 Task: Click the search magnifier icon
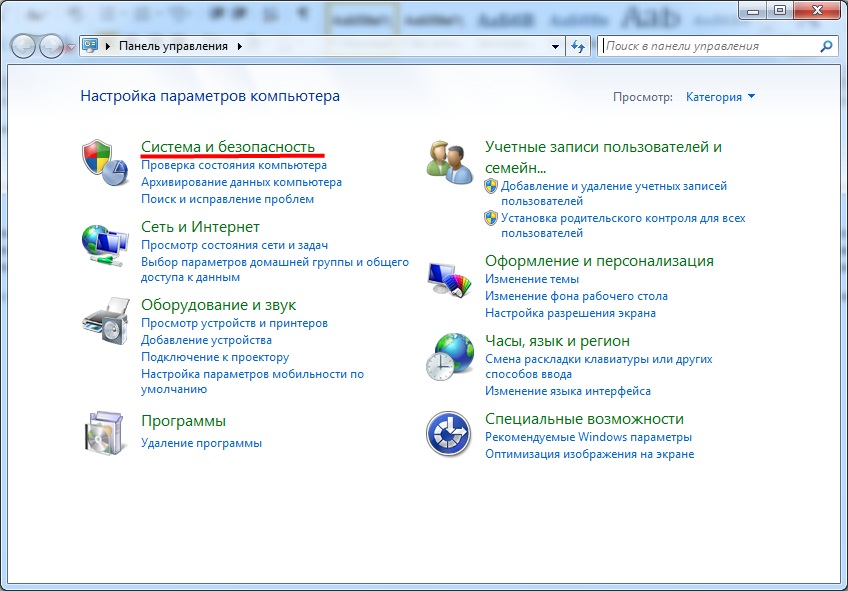click(826, 47)
